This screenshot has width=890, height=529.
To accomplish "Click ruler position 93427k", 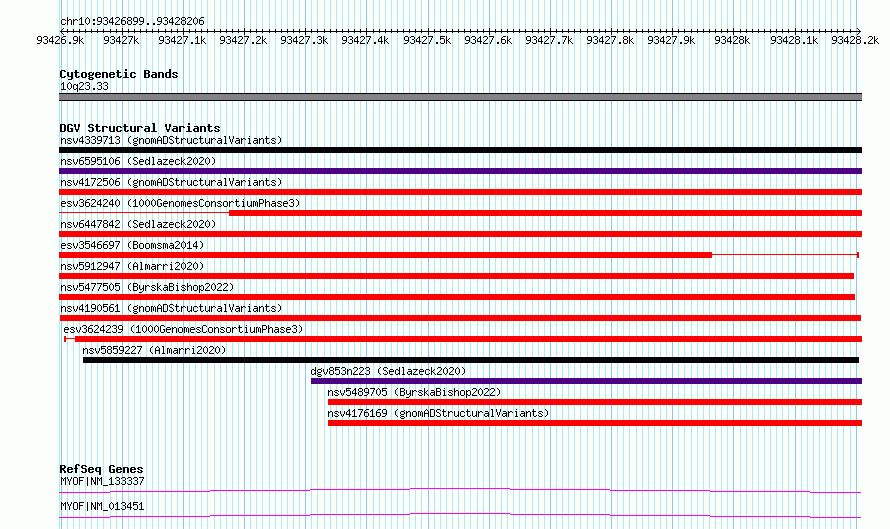I will pyautogui.click(x=121, y=40).
